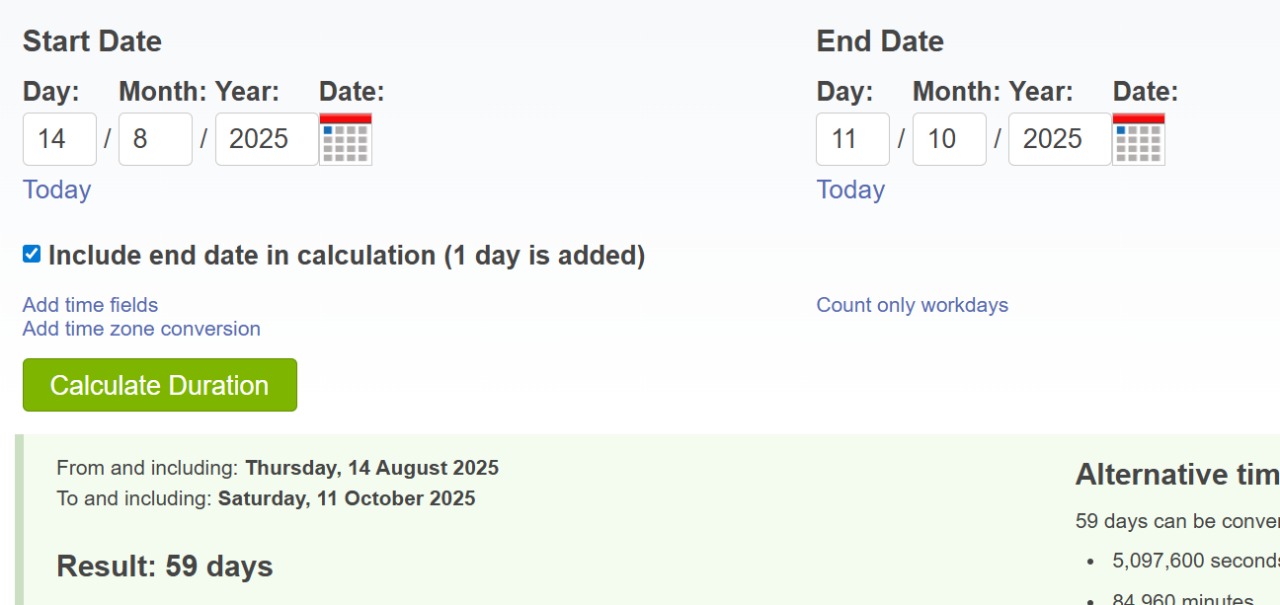This screenshot has height=605, width=1280.
Task: Click the Thursday, 14 August 2025 text
Action: click(372, 468)
